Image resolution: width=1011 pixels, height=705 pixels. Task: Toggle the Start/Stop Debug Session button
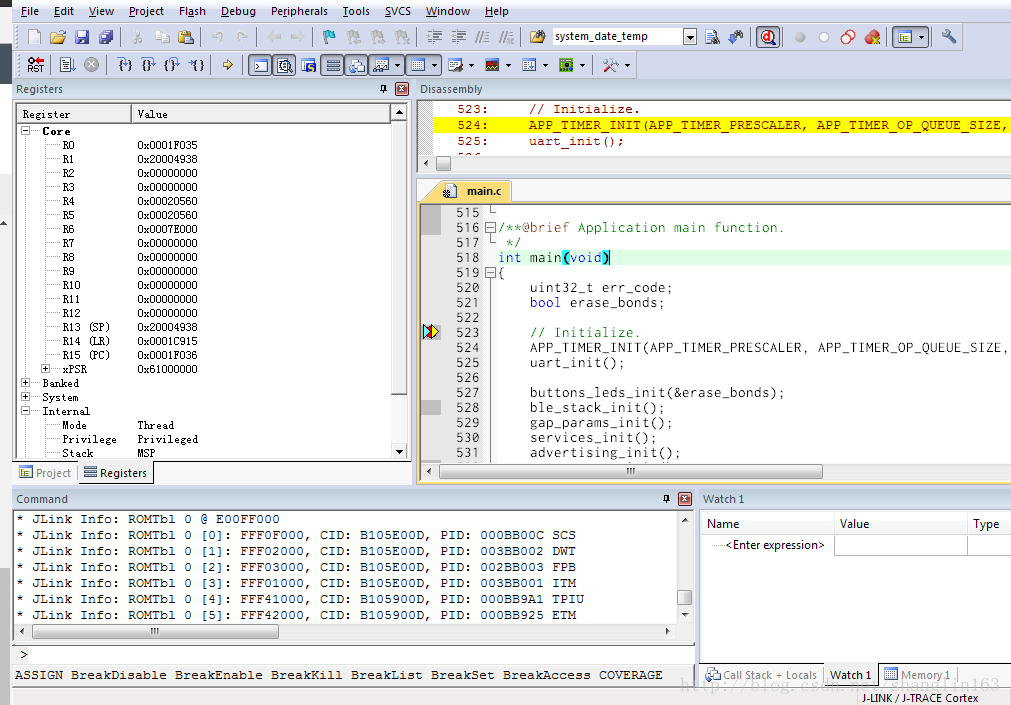768,37
